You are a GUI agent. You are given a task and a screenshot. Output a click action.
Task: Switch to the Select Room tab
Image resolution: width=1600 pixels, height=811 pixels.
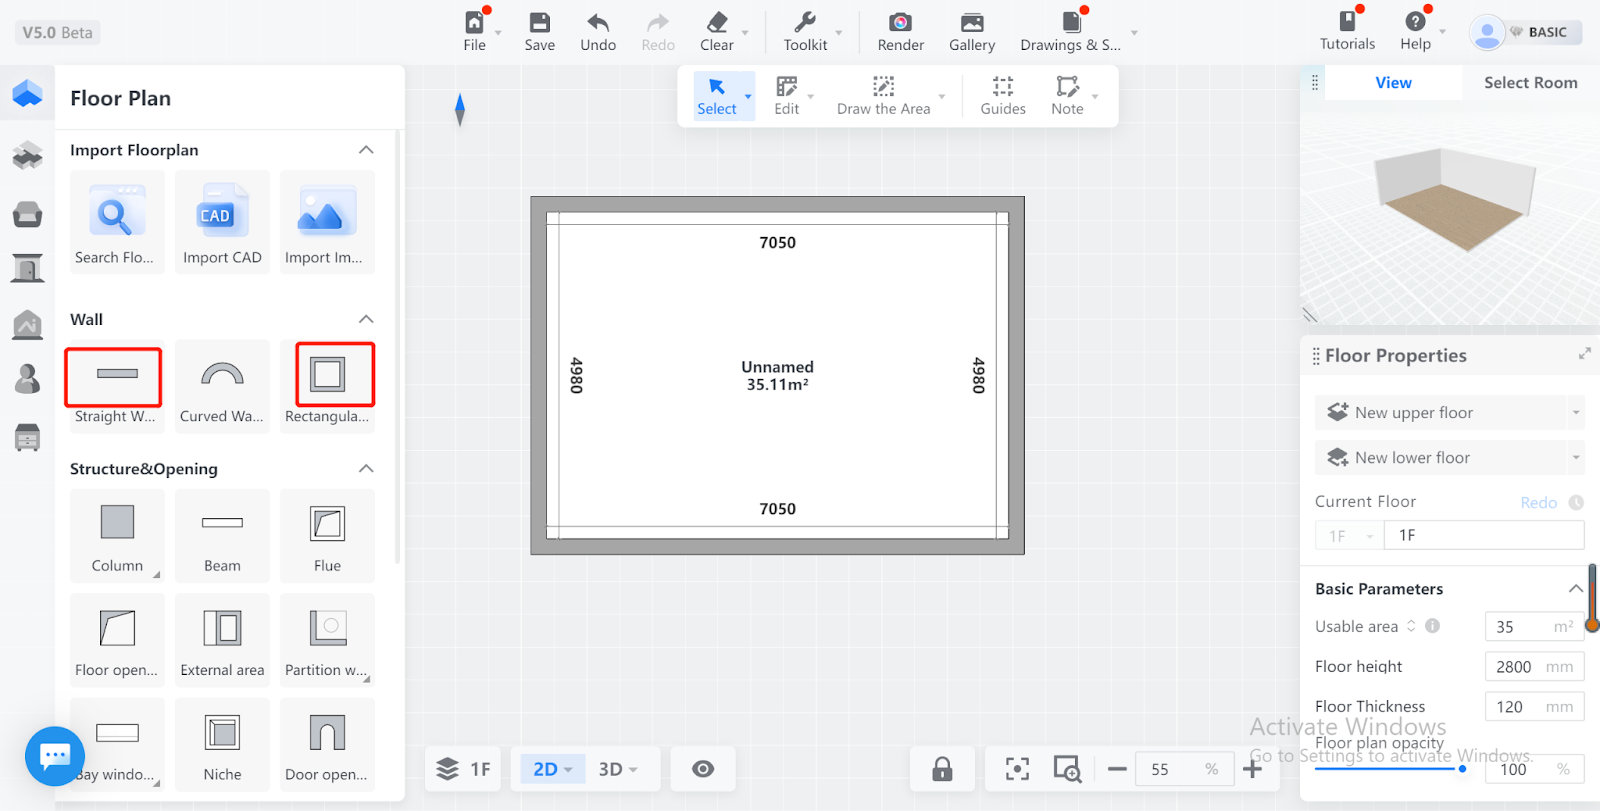coord(1530,83)
